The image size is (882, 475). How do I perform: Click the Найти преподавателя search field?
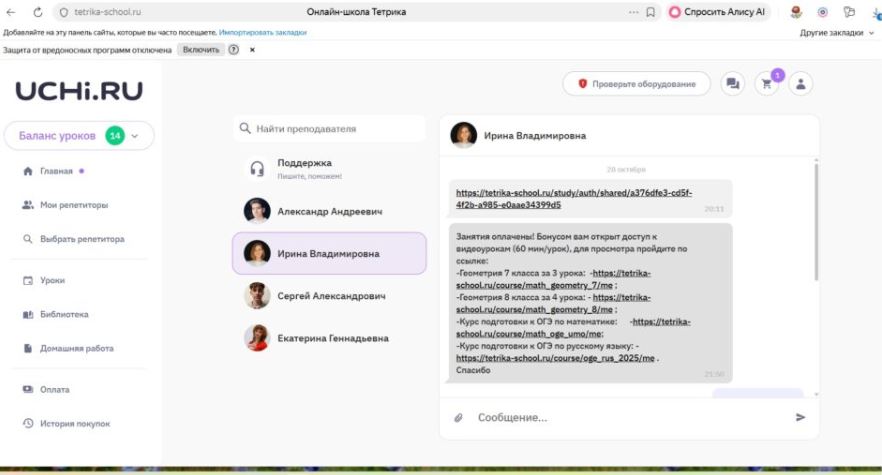point(330,129)
